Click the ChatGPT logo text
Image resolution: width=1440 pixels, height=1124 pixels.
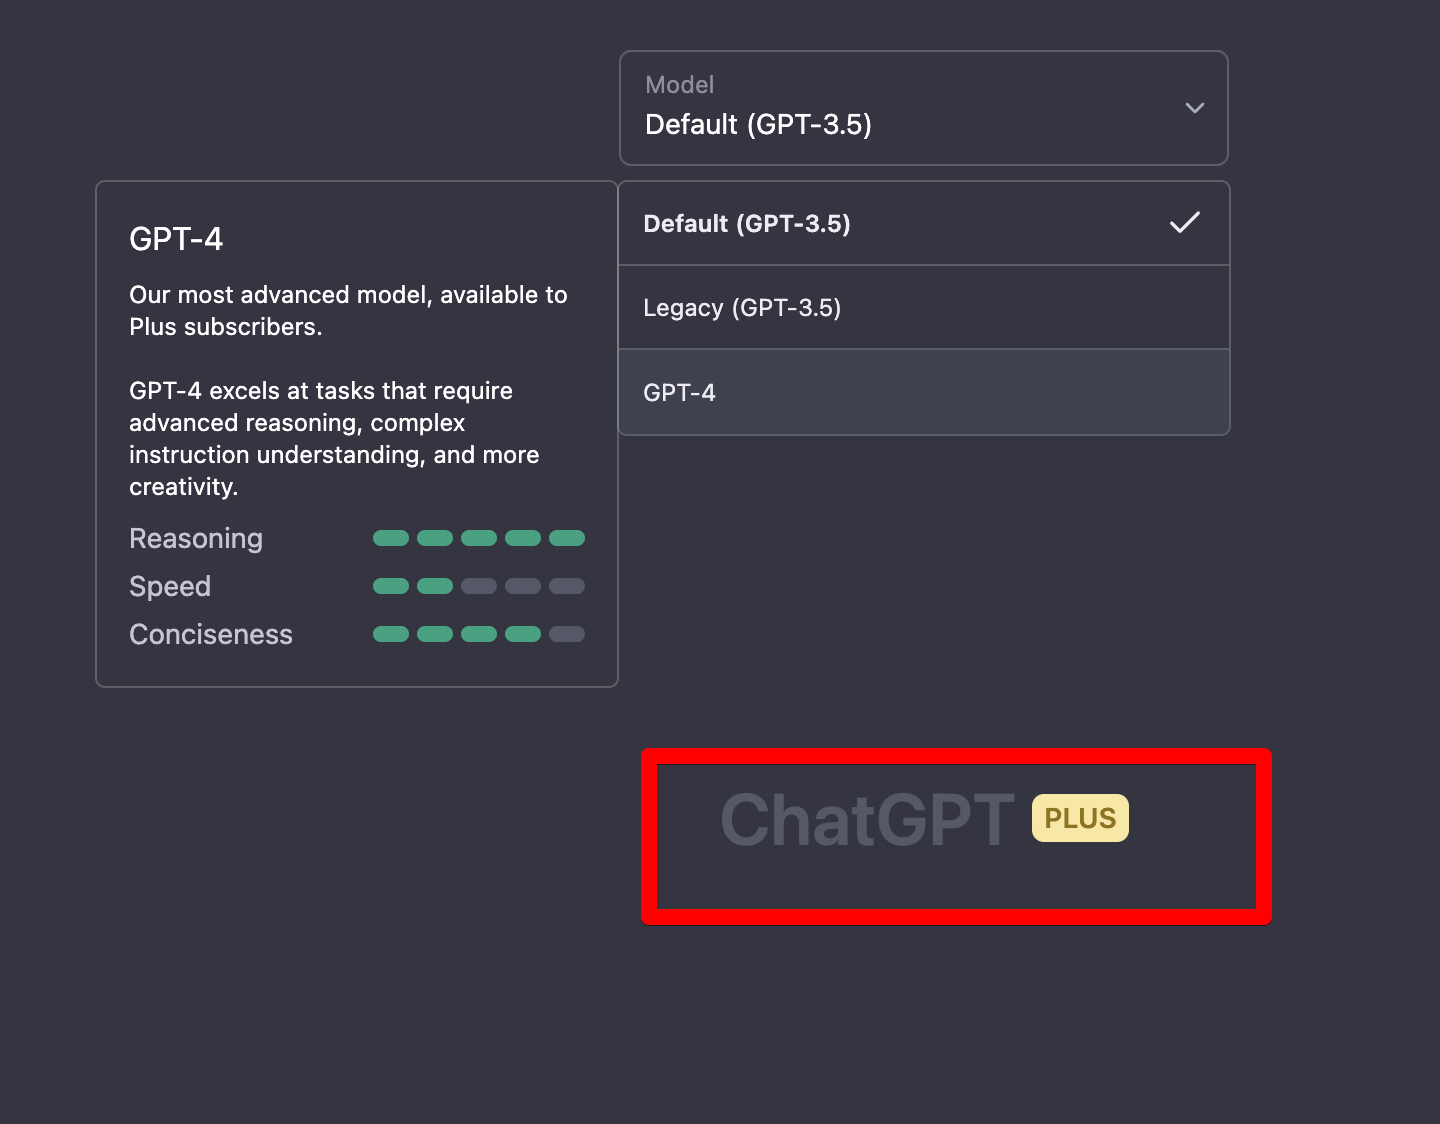point(867,820)
